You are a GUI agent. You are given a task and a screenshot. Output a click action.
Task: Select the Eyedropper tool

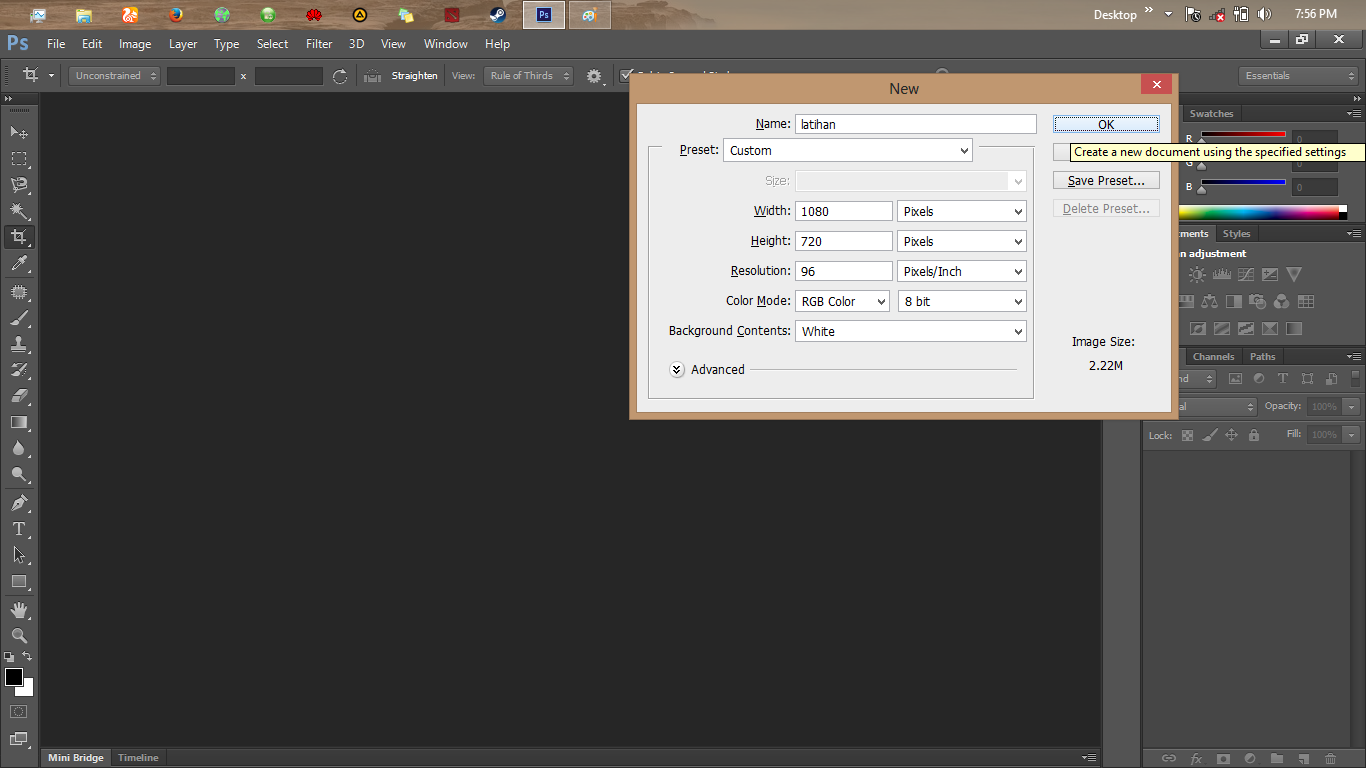click(18, 264)
